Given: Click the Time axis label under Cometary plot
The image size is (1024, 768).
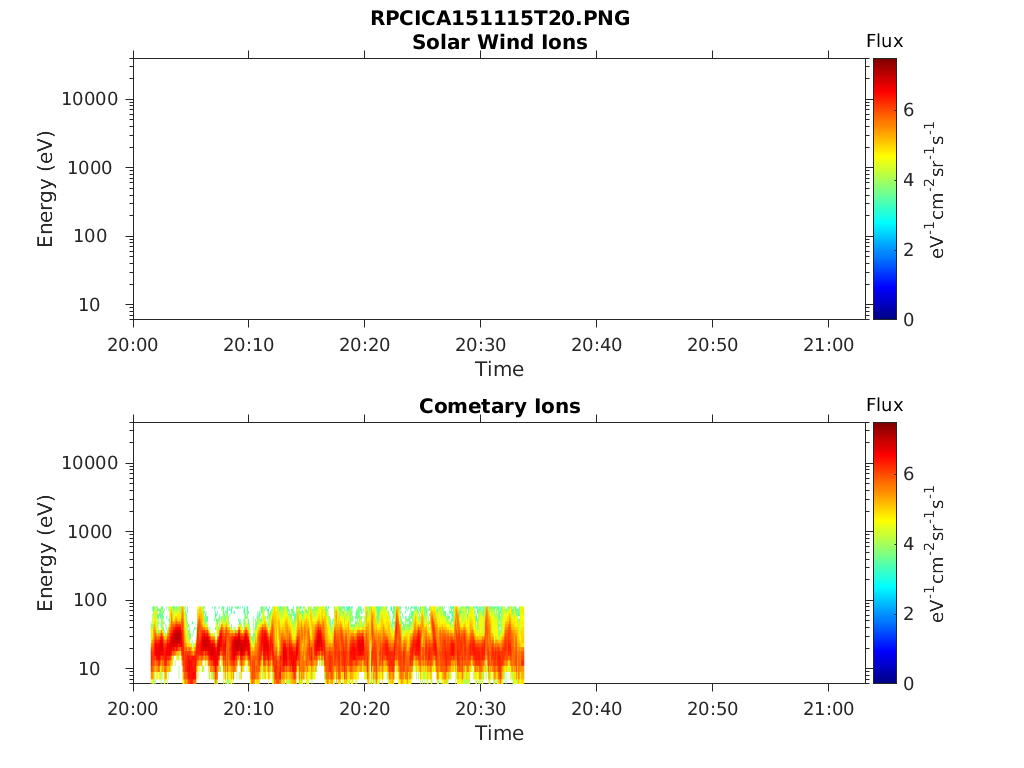Looking at the screenshot, I should coord(500,733).
